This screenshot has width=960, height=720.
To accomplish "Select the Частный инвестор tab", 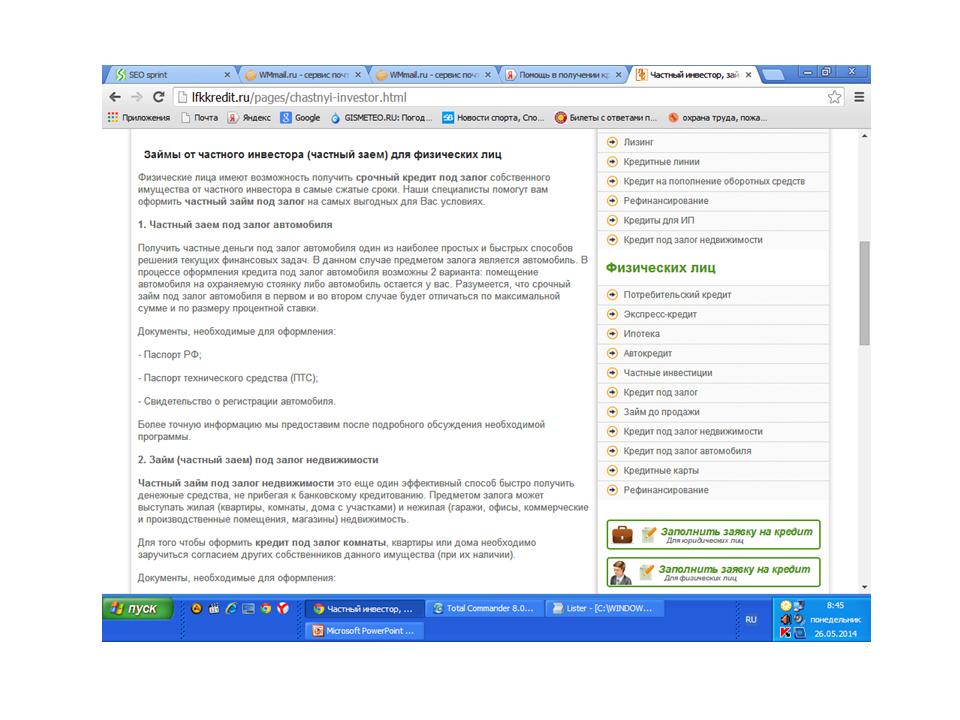I will click(x=692, y=75).
